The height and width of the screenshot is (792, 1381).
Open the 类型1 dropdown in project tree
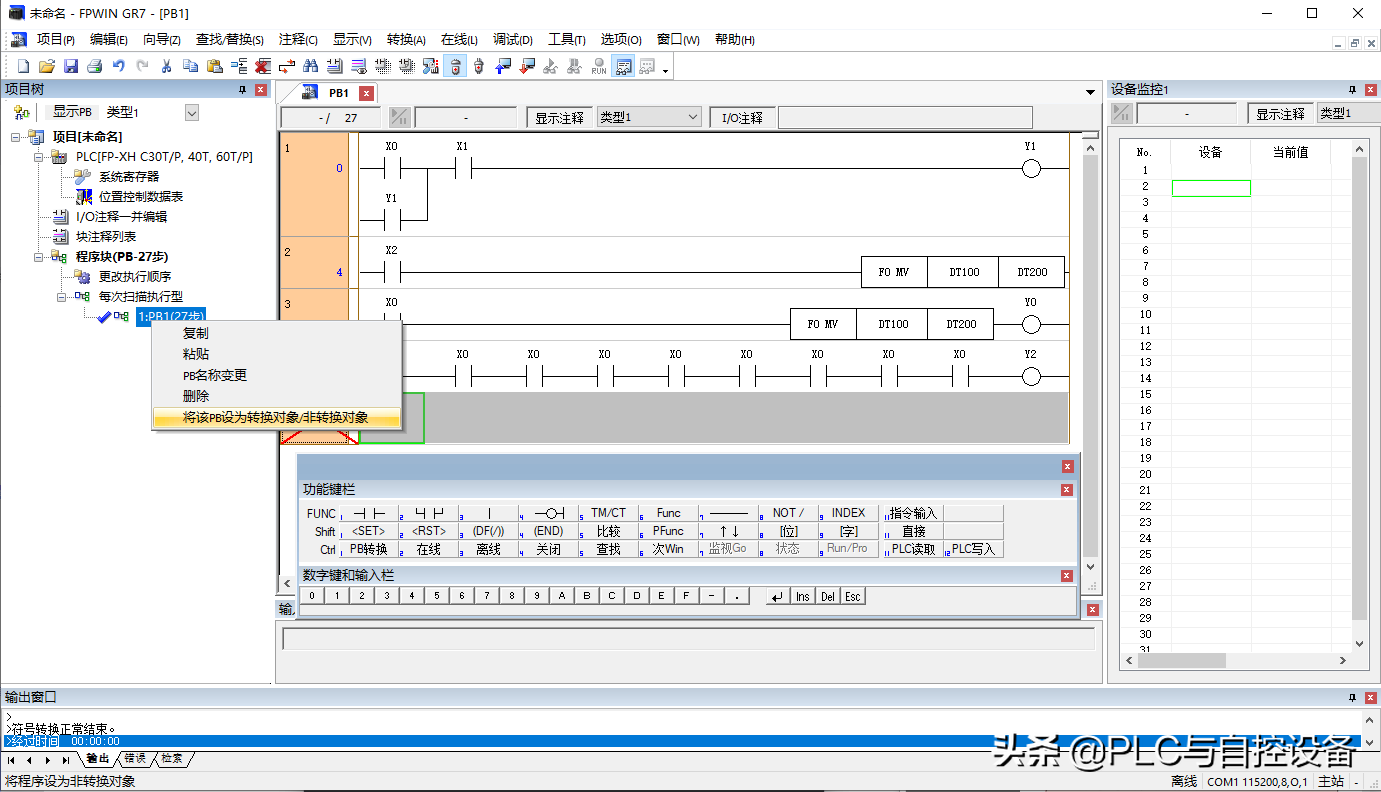click(192, 113)
